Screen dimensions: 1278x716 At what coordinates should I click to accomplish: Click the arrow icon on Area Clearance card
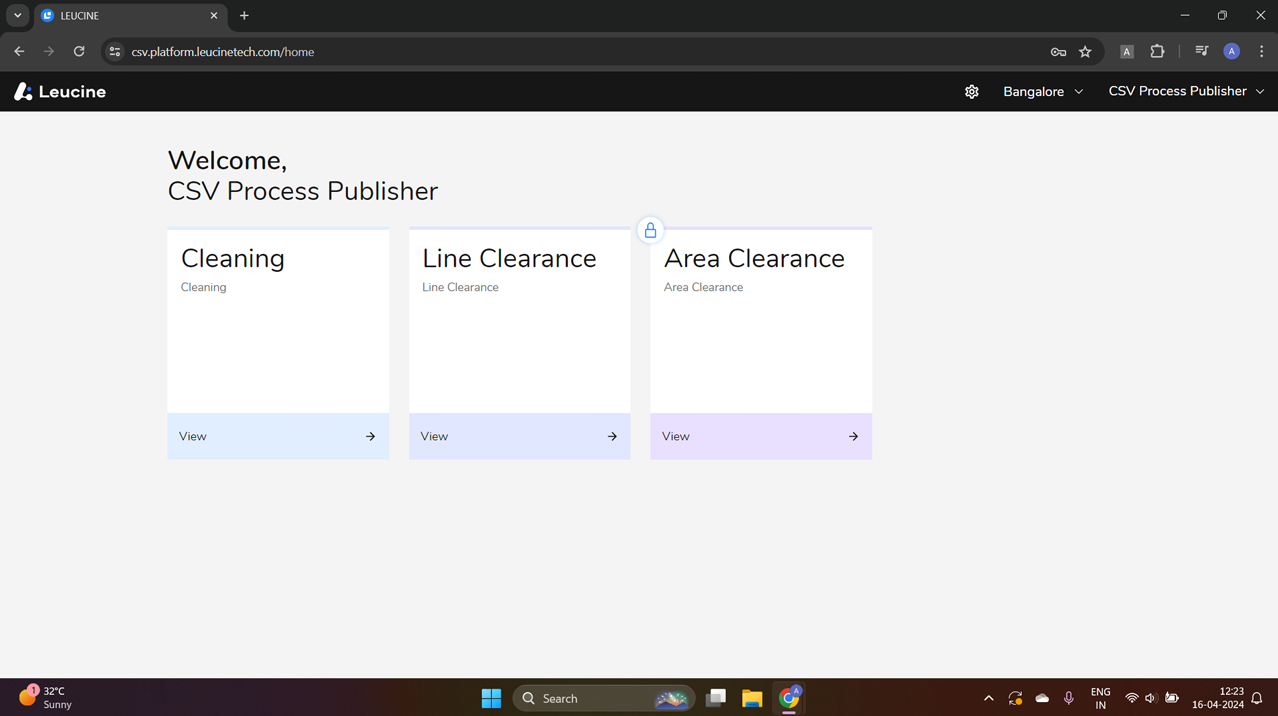click(x=853, y=437)
